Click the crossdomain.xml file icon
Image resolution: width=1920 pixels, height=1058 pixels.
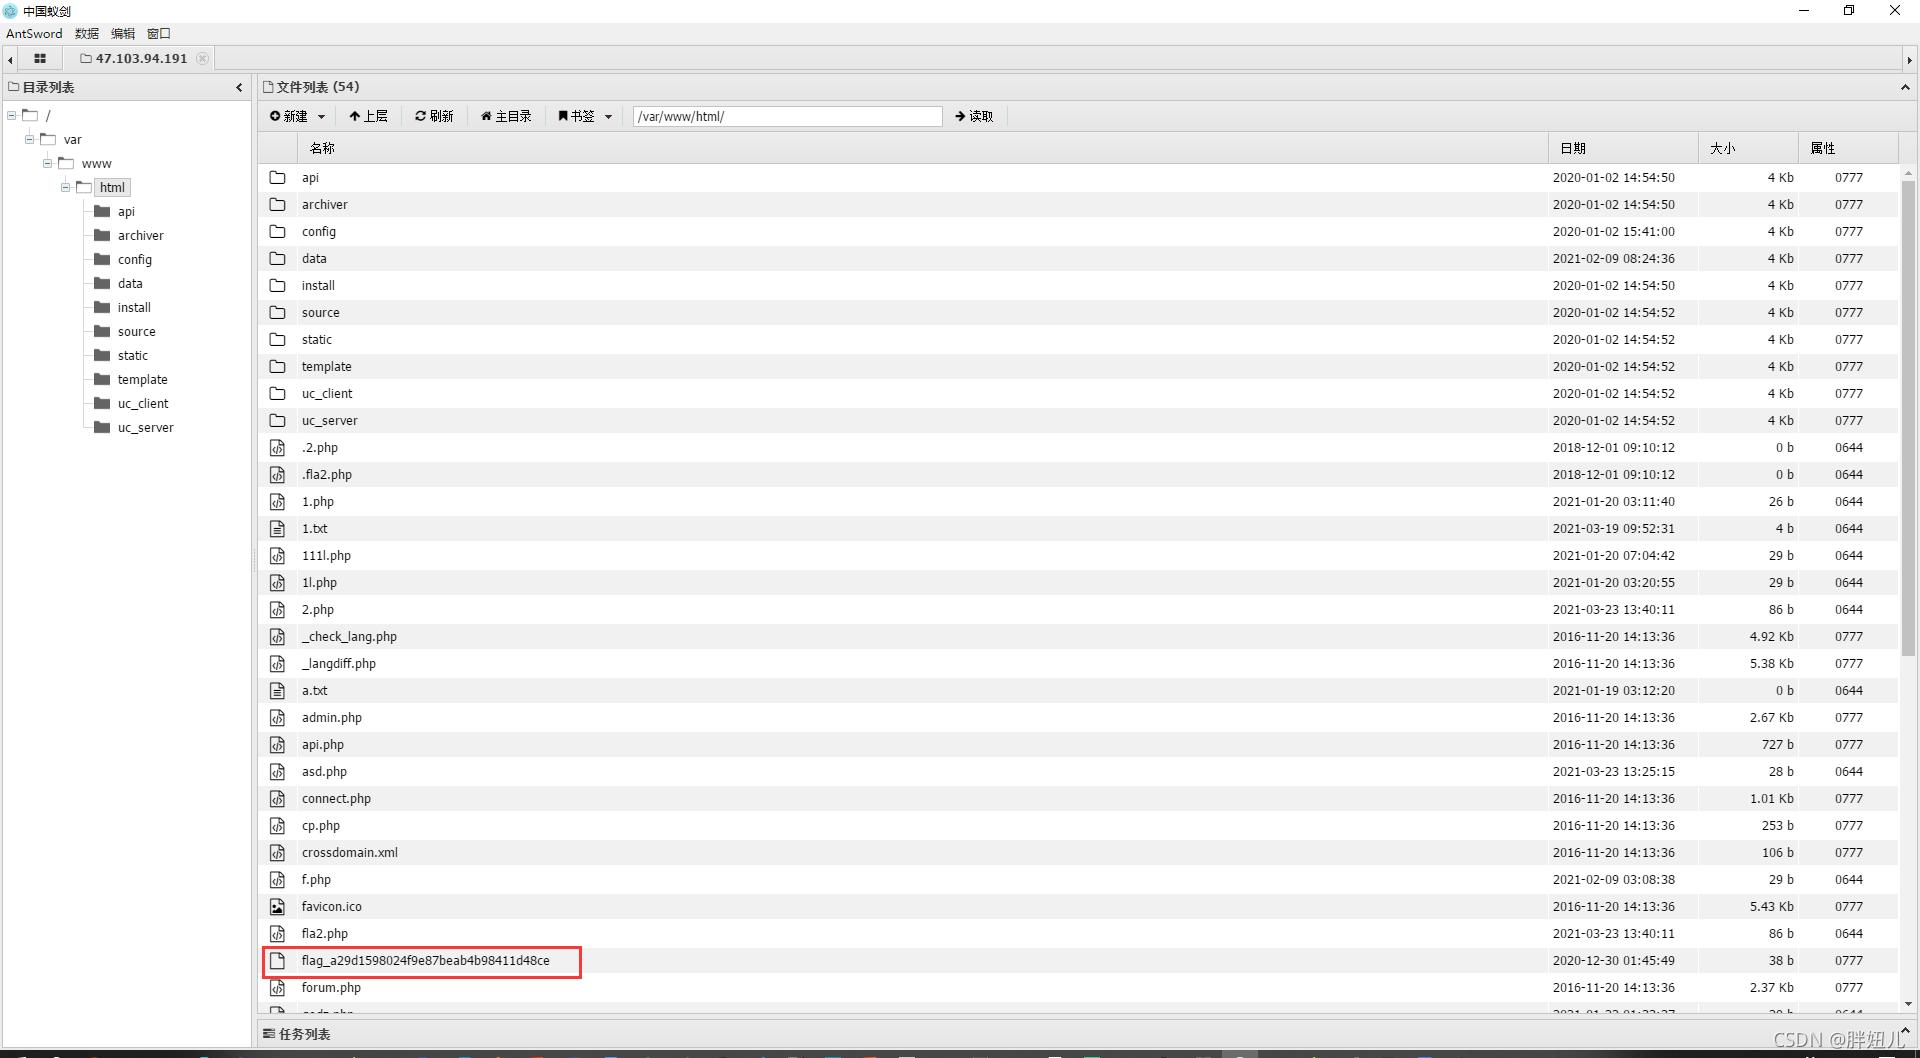tap(278, 852)
